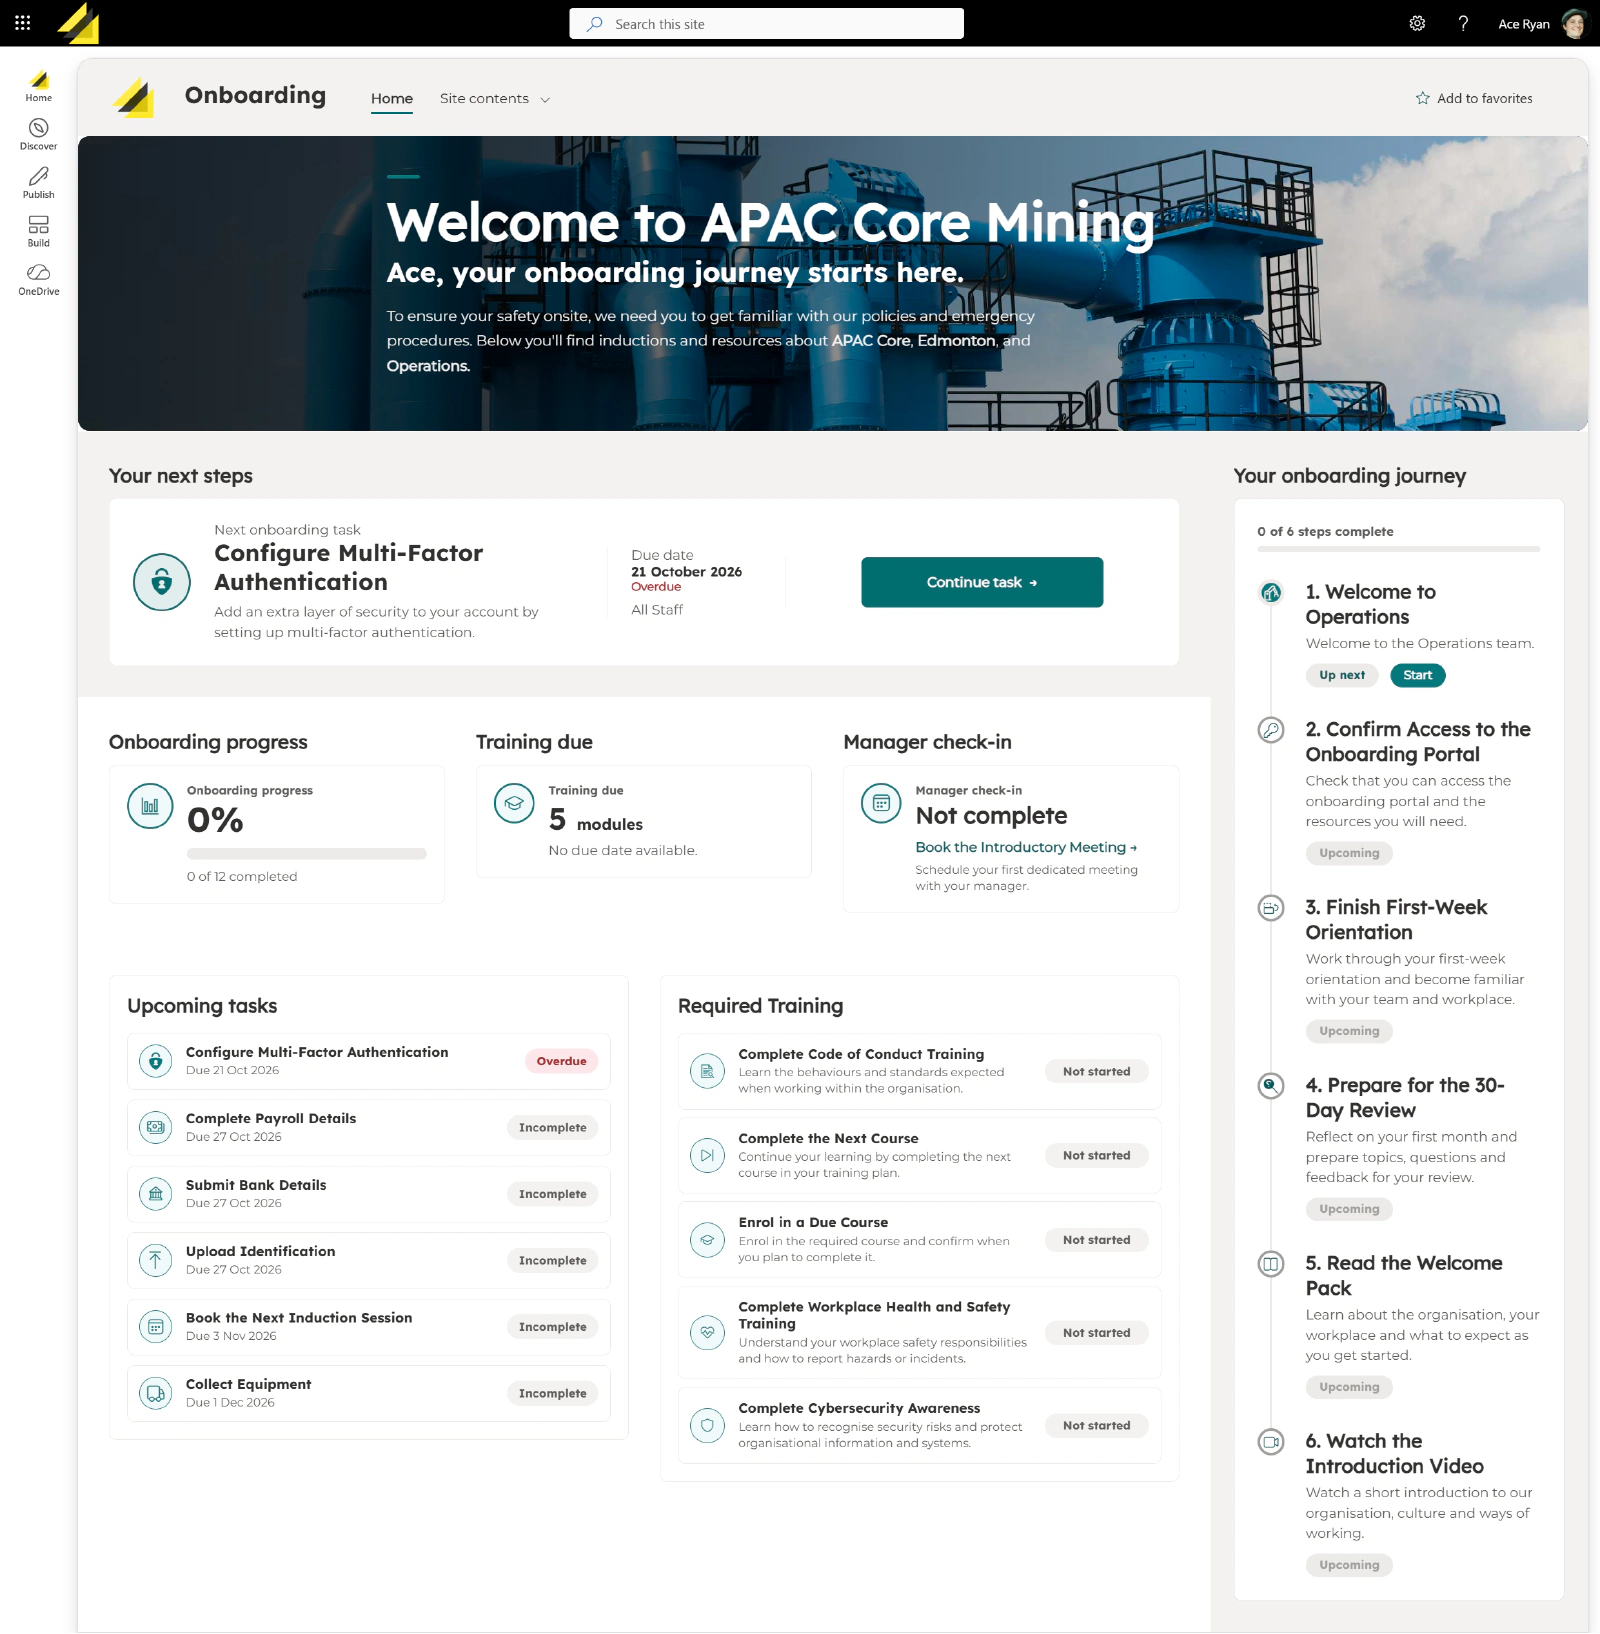Image resolution: width=1600 pixels, height=1634 pixels.
Task: Click the Onboarding site title
Action: [x=255, y=95]
